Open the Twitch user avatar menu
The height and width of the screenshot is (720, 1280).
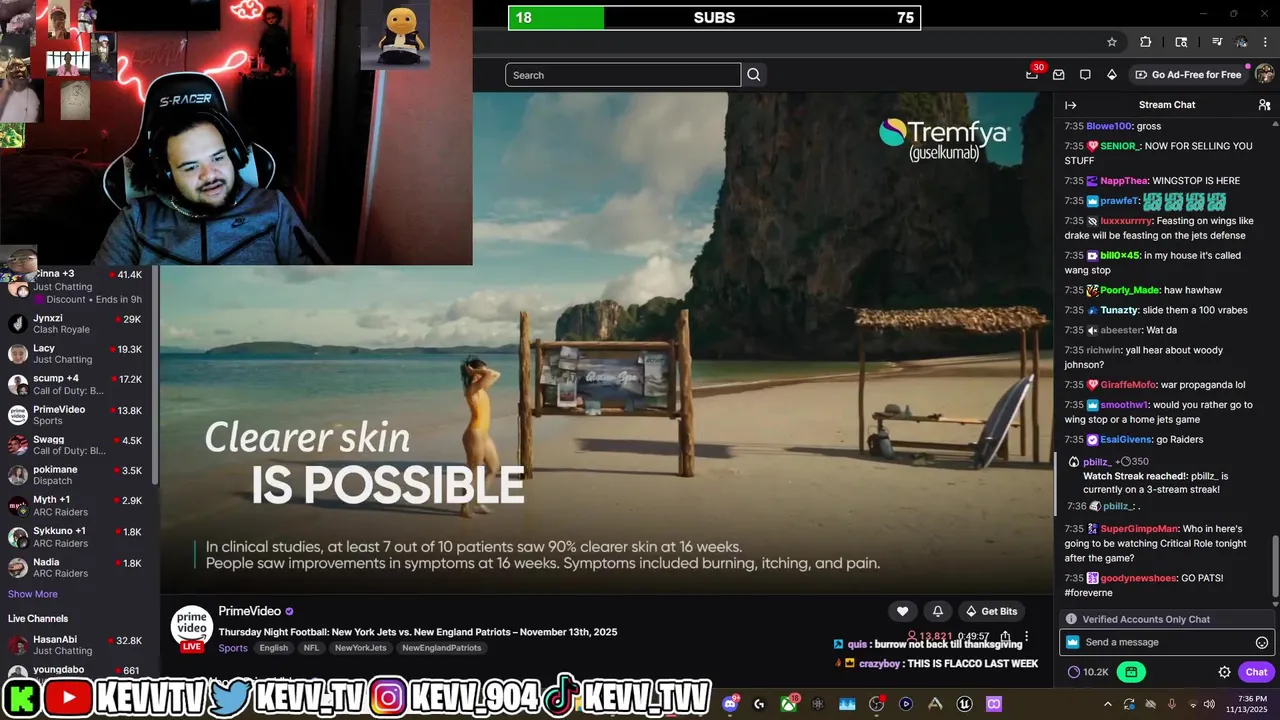pos(1264,74)
